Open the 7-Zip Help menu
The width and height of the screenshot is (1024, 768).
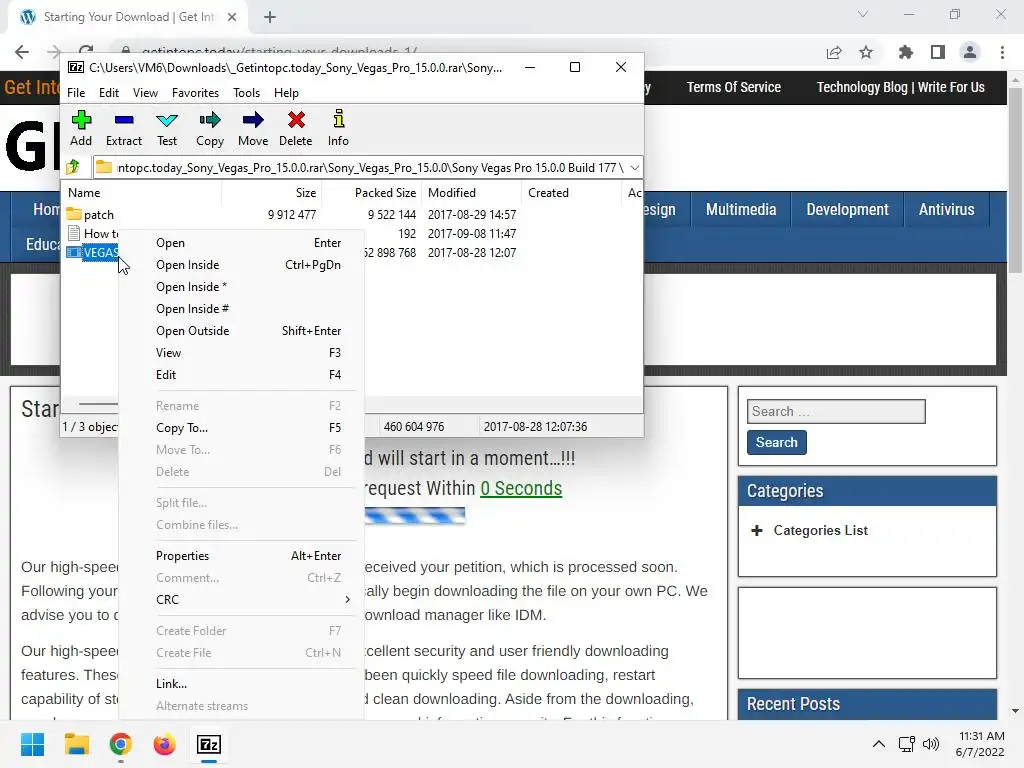pyautogui.click(x=286, y=93)
